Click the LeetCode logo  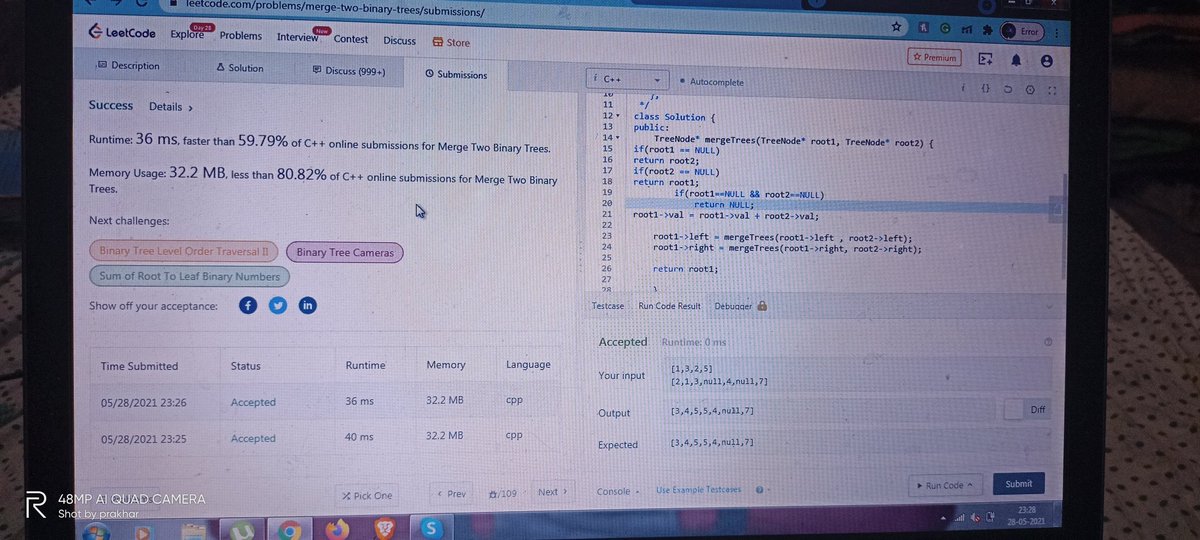[122, 33]
